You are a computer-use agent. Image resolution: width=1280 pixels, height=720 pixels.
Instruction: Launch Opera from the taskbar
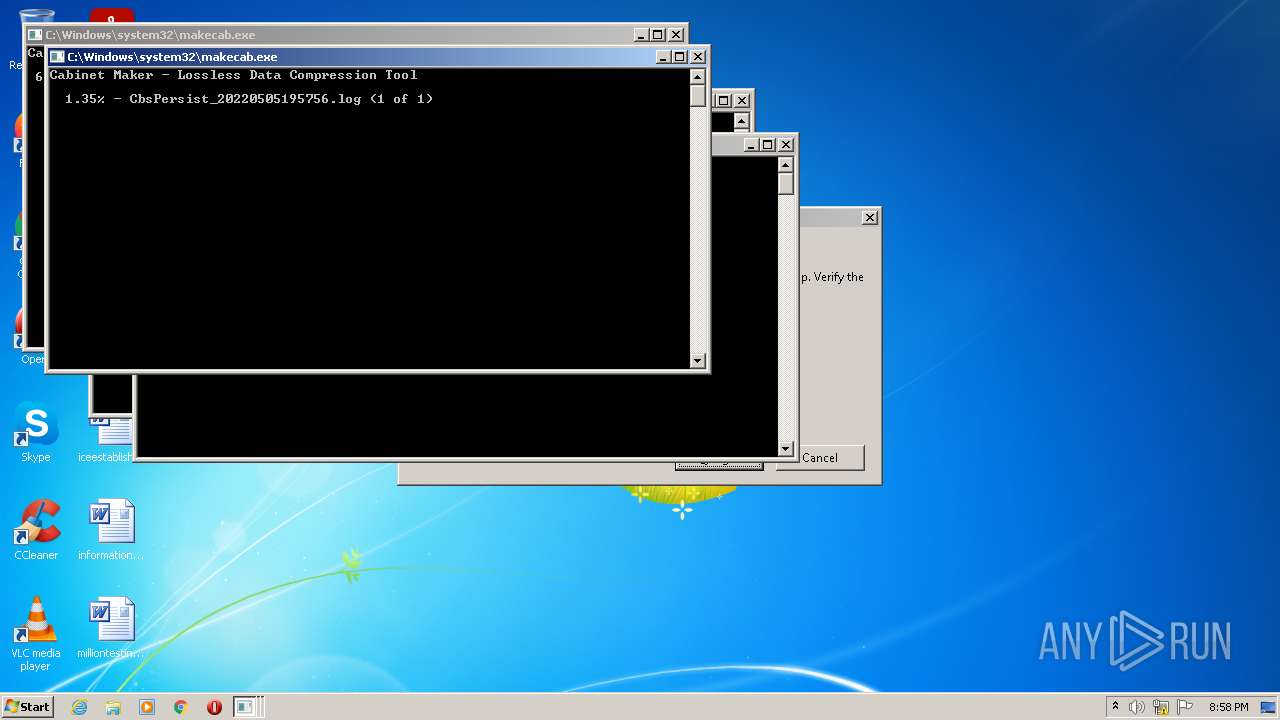214,707
